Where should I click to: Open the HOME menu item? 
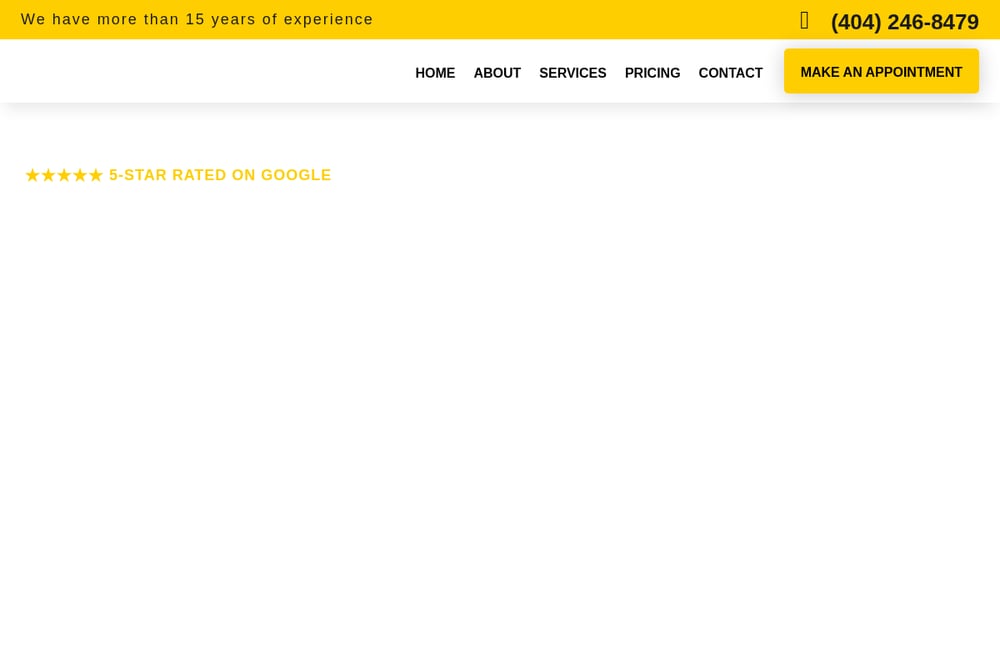[x=435, y=73]
